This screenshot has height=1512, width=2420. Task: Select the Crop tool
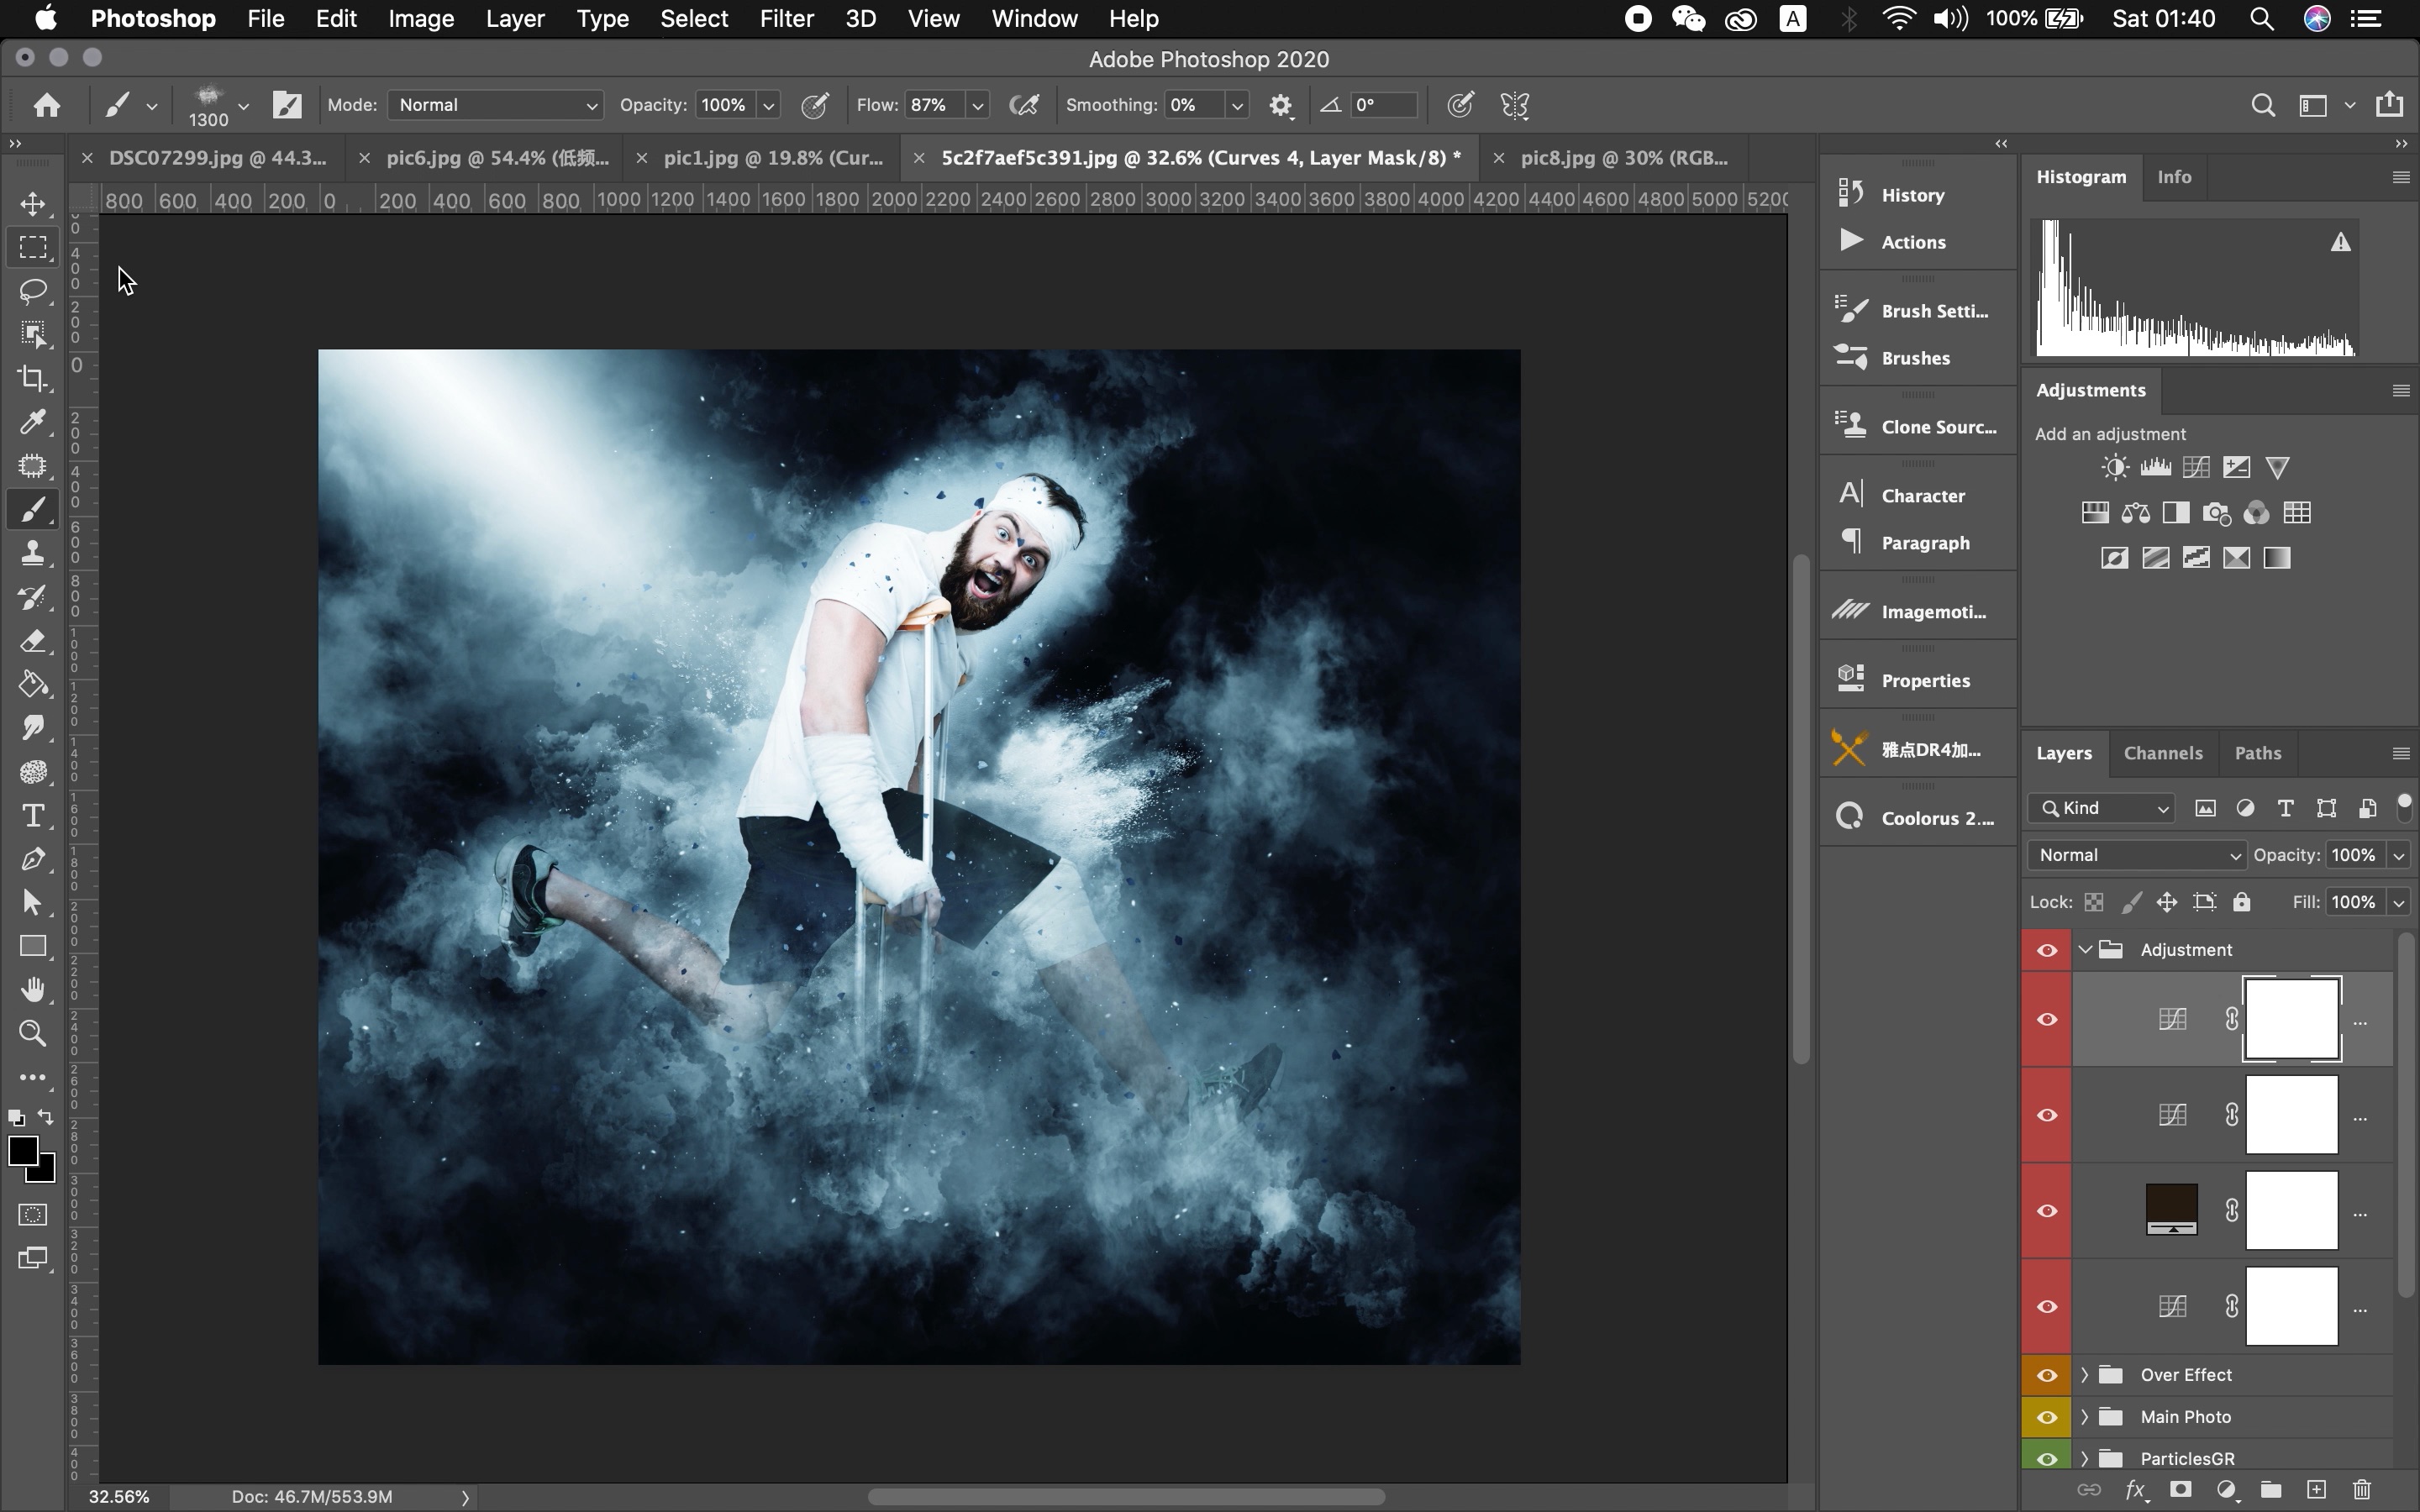[33, 378]
